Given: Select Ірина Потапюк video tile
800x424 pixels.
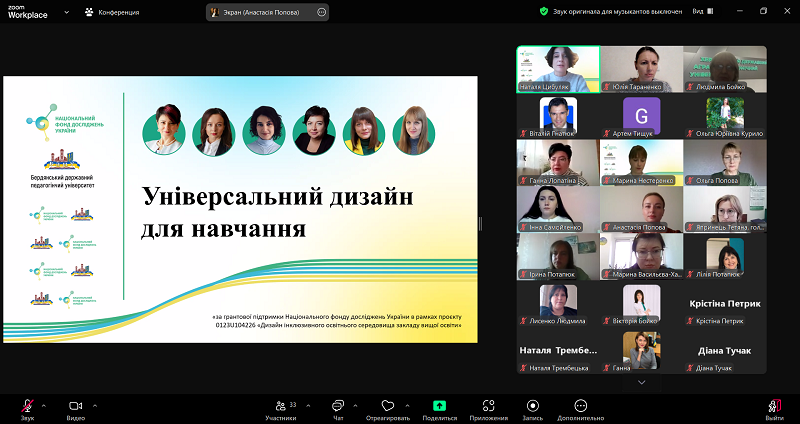Looking at the screenshot, I should pos(558,257).
